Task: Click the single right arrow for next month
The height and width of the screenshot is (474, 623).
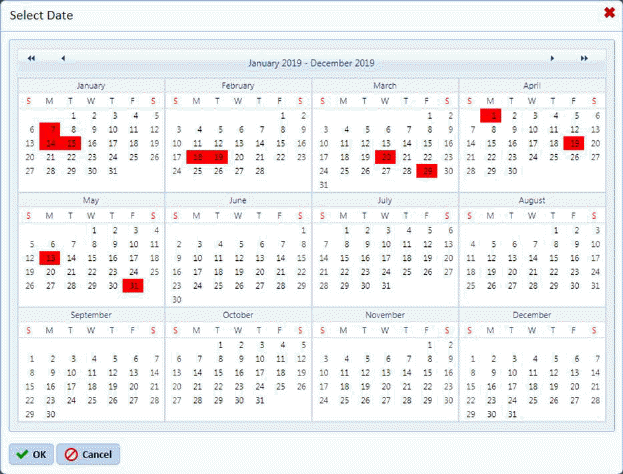Action: [x=551, y=59]
